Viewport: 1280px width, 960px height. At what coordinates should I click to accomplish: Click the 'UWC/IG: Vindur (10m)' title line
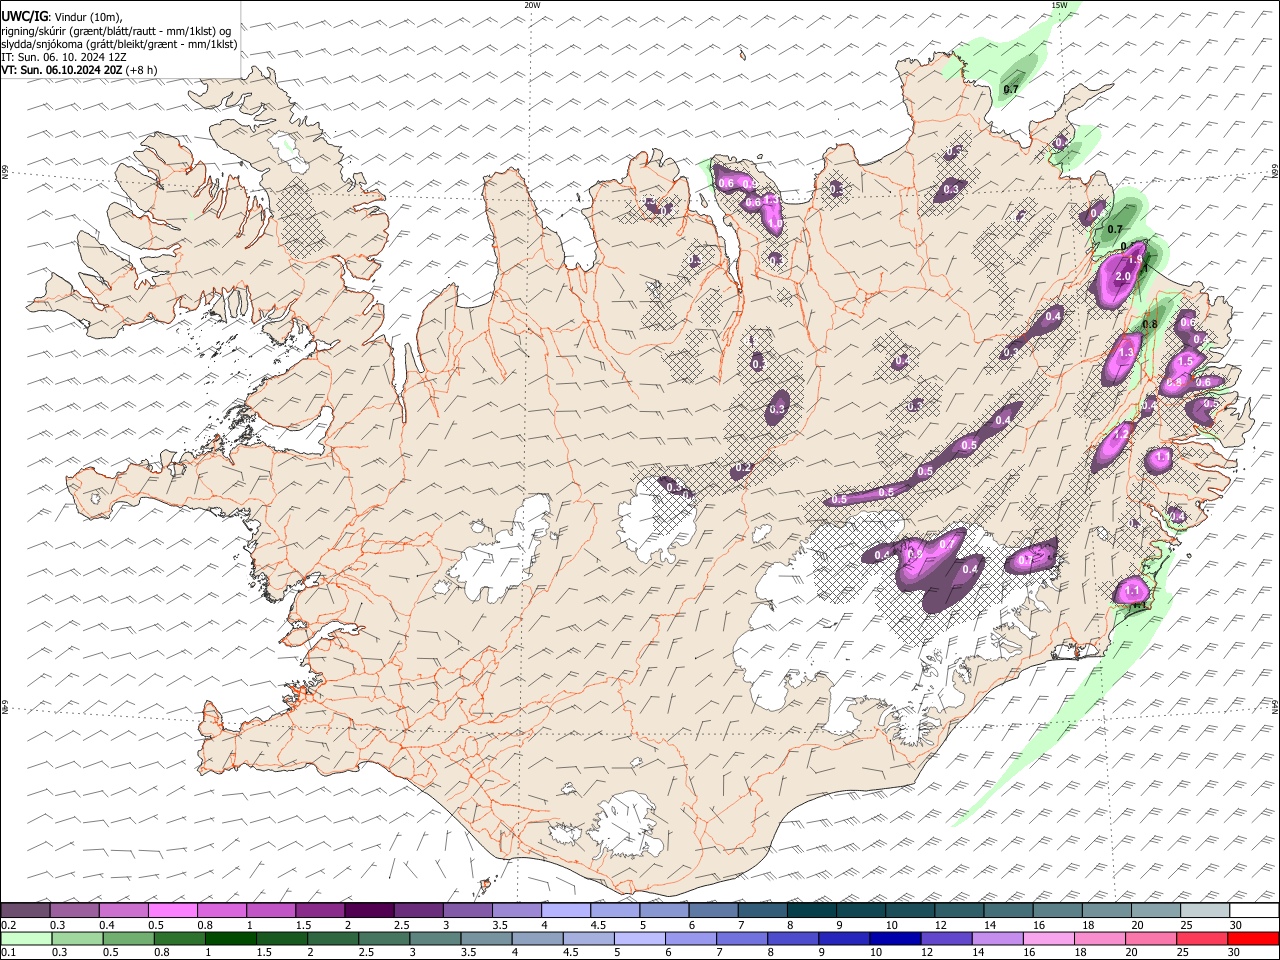click(x=62, y=16)
